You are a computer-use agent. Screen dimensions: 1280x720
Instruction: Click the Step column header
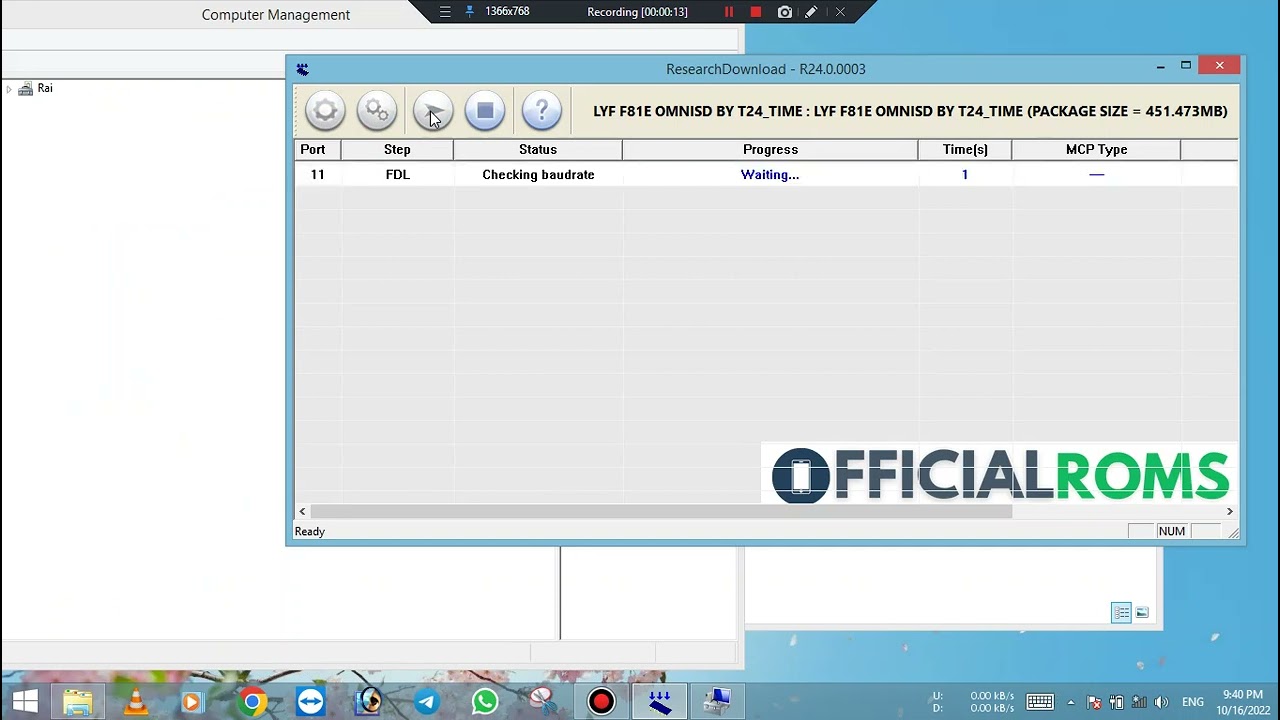(x=397, y=149)
